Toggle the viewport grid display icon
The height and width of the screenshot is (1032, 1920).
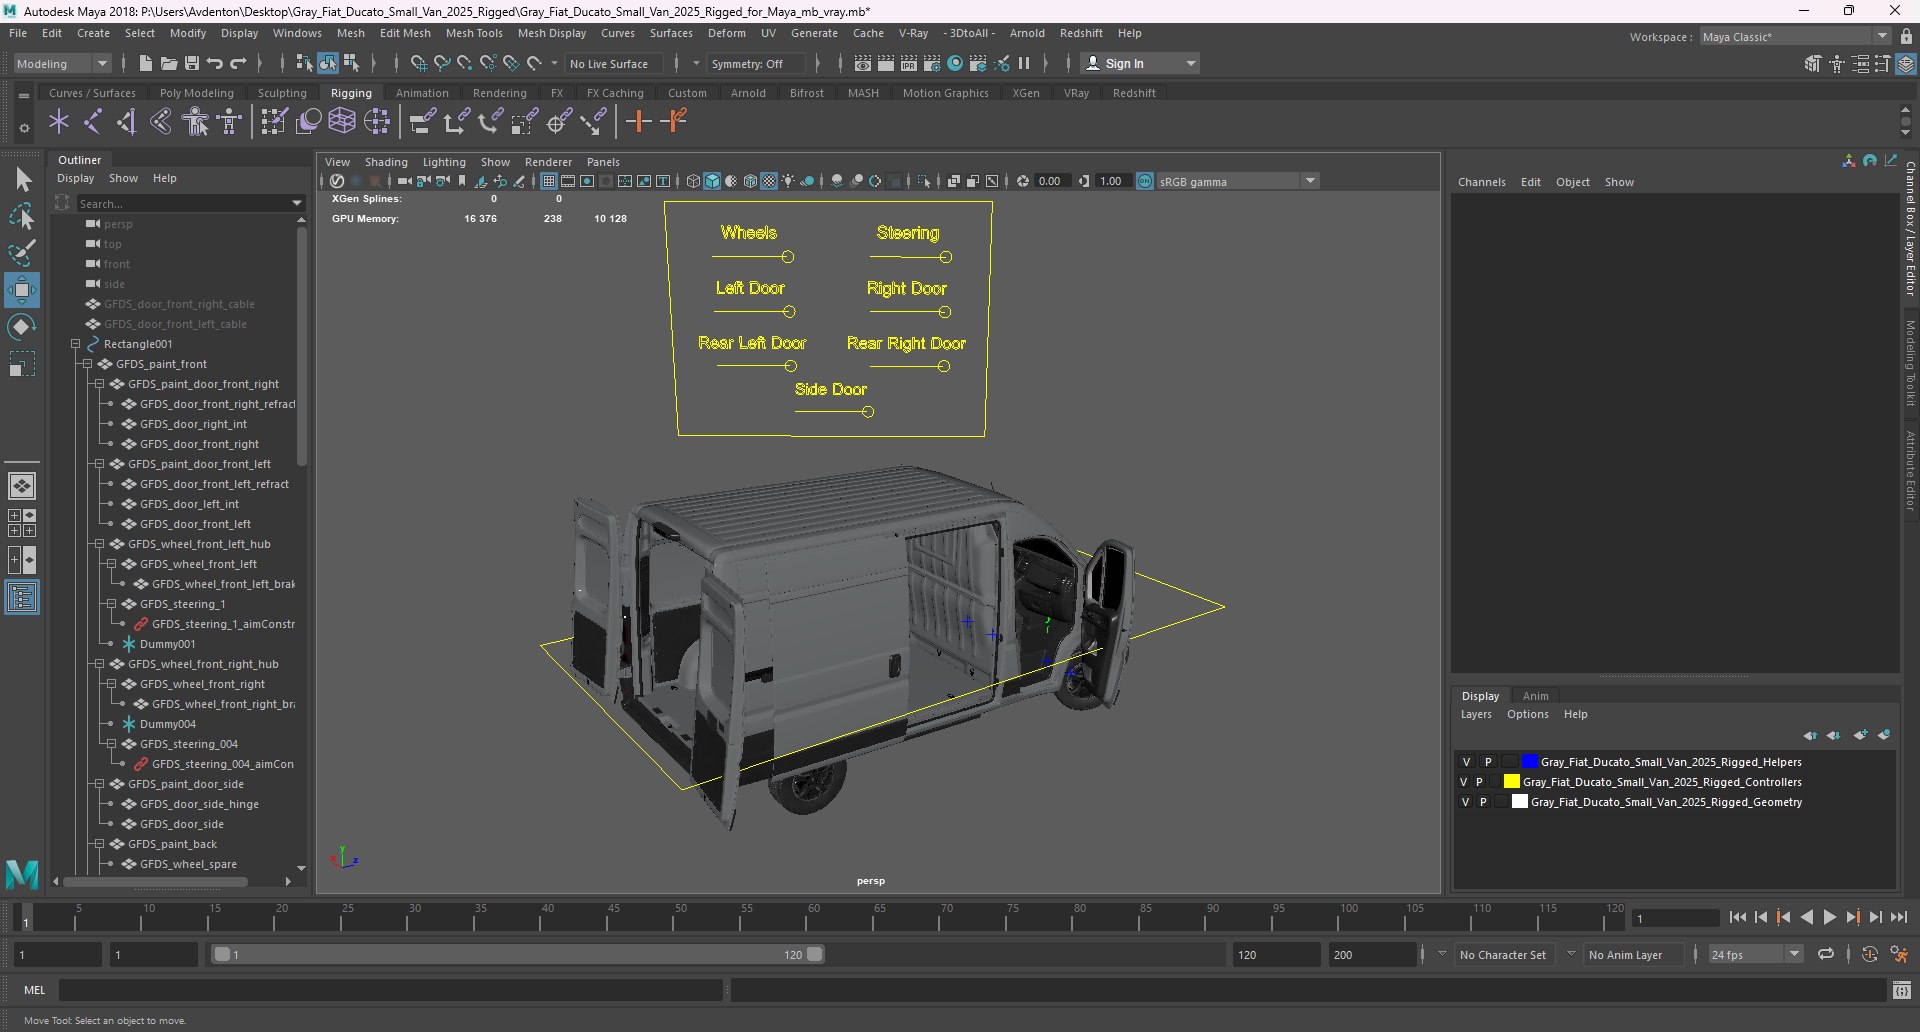tap(549, 181)
